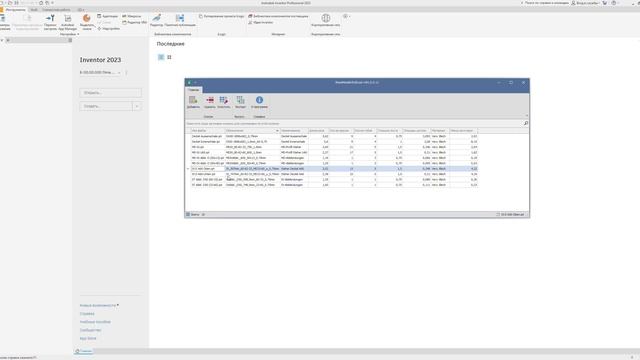The width and height of the screenshot is (640, 360).
Task: Sort by the Материал column header
Action: tap(440, 131)
